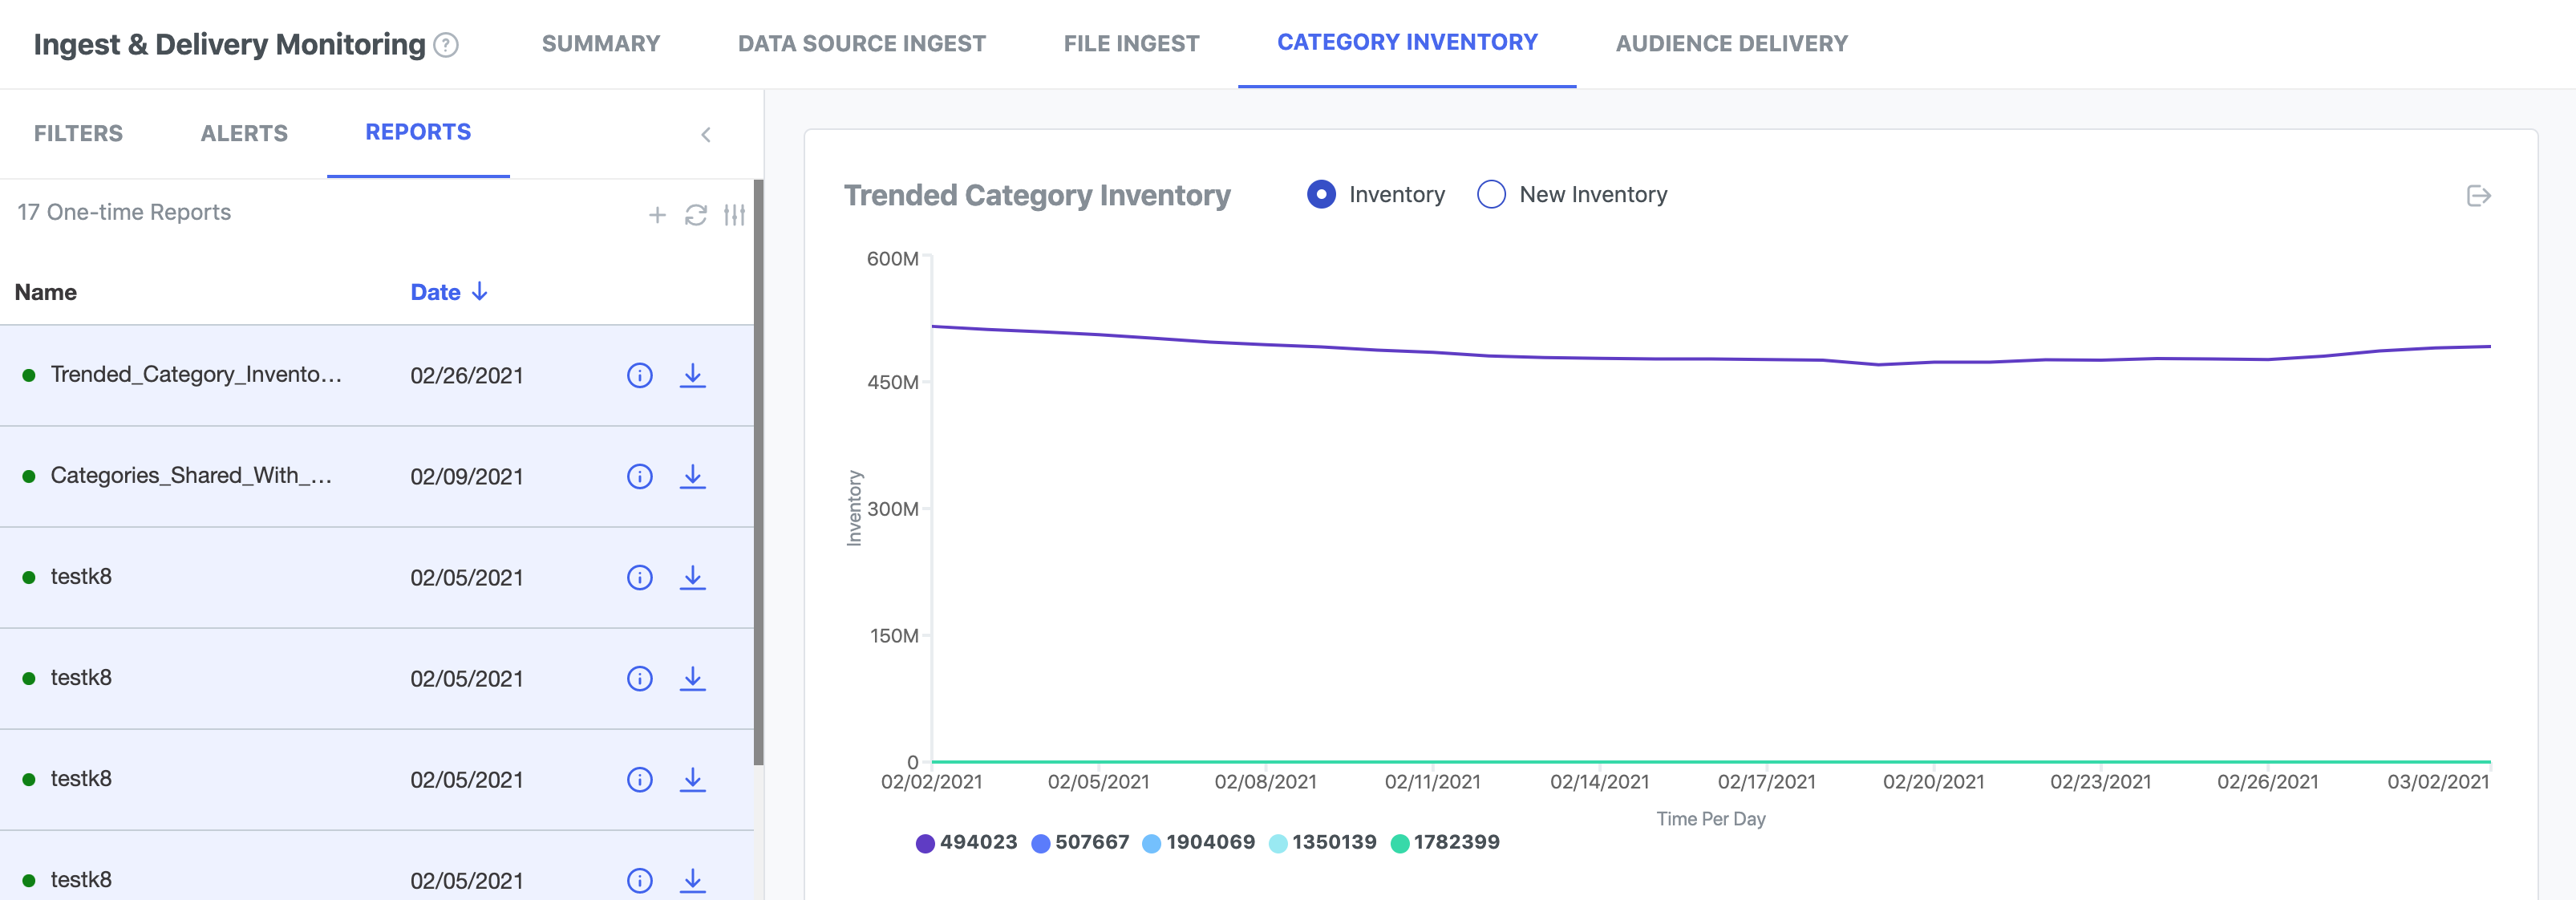Refresh the one-time reports list
This screenshot has height=900, width=2576.
click(x=696, y=215)
